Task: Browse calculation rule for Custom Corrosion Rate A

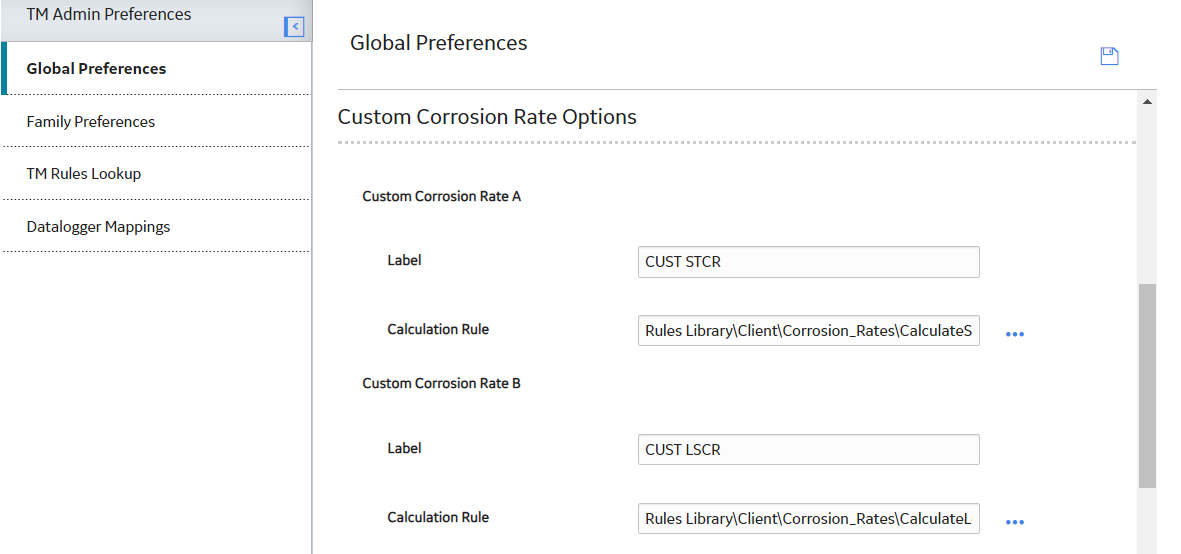Action: tap(1015, 333)
